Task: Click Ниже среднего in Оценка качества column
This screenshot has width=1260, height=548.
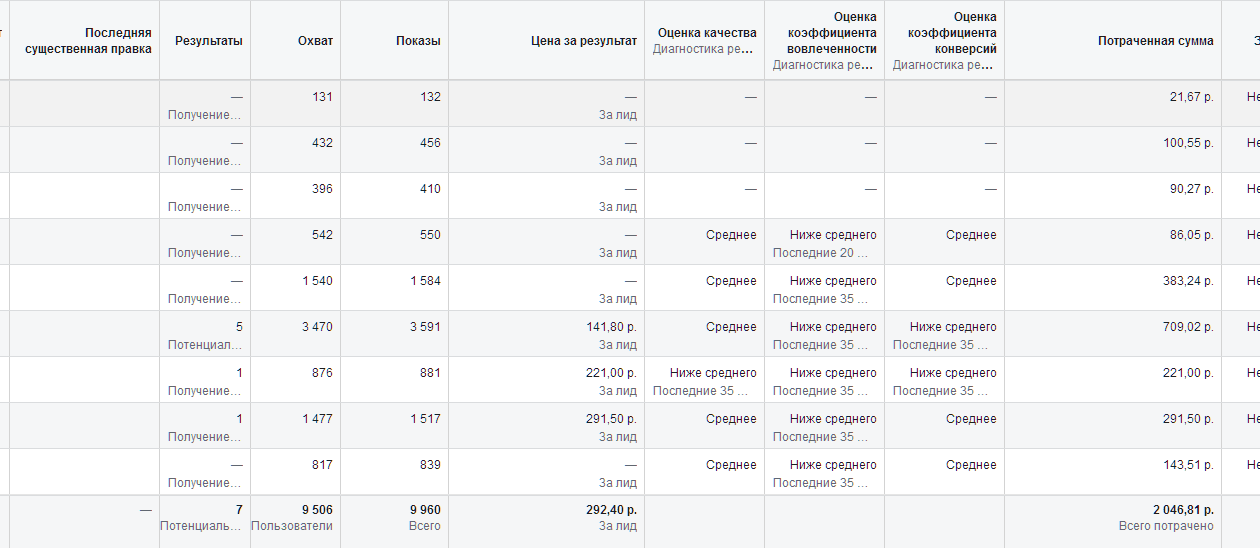Action: pyautogui.click(x=713, y=373)
